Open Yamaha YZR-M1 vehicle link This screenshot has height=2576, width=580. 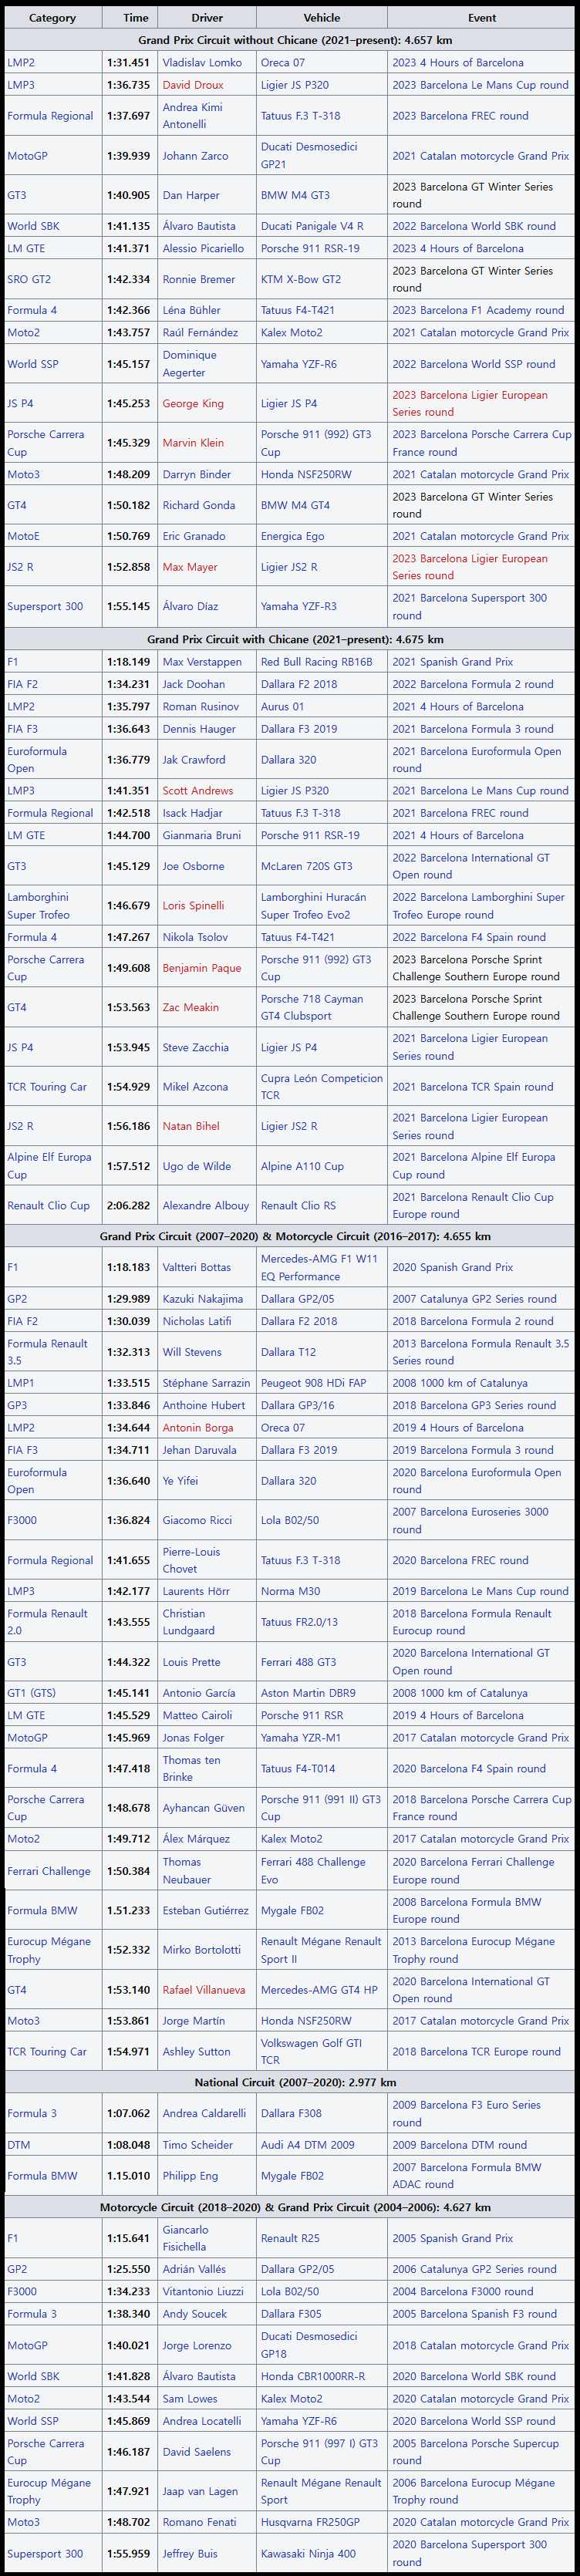(x=301, y=1738)
